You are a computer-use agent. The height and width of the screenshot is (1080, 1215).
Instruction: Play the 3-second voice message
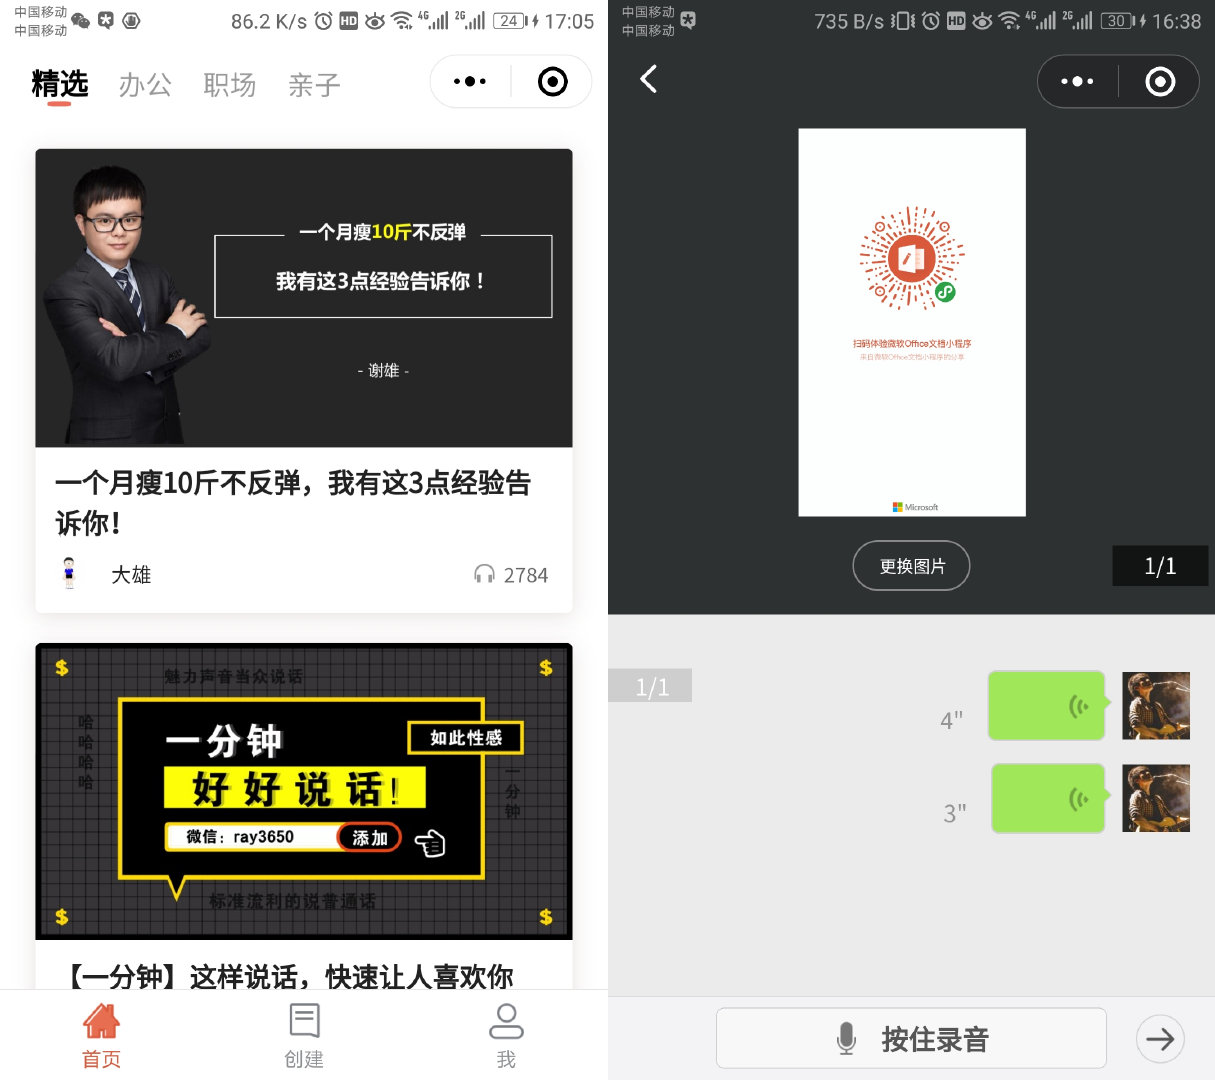tap(1048, 798)
